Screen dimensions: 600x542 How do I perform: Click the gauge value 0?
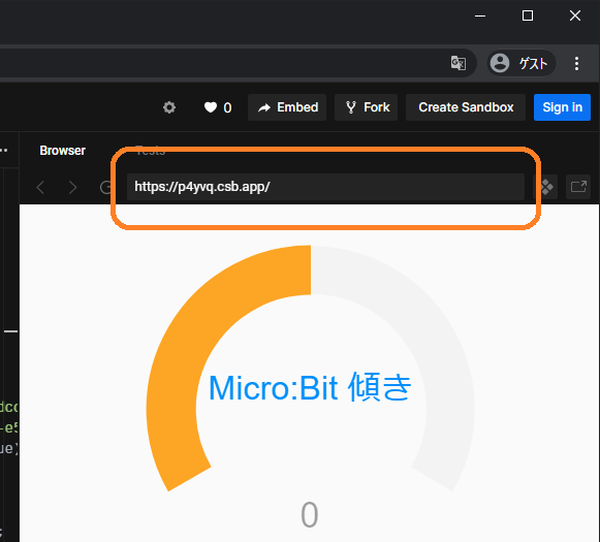pyautogui.click(x=309, y=515)
